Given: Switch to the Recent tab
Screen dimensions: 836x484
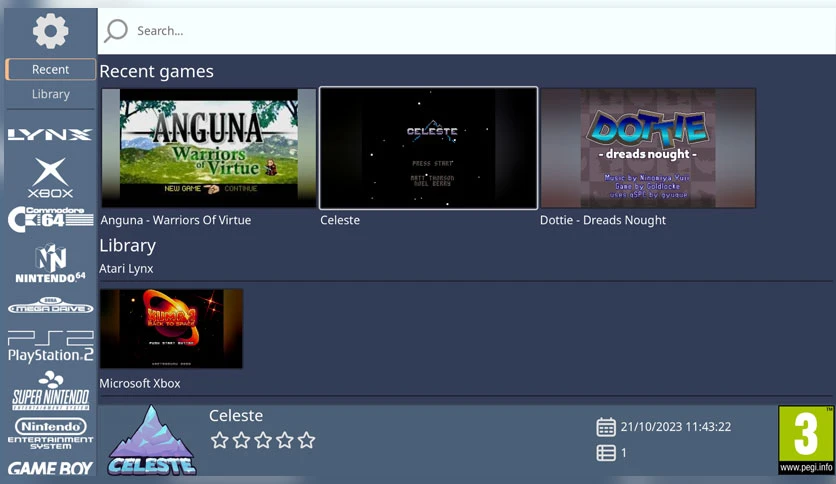Looking at the screenshot, I should coord(51,69).
